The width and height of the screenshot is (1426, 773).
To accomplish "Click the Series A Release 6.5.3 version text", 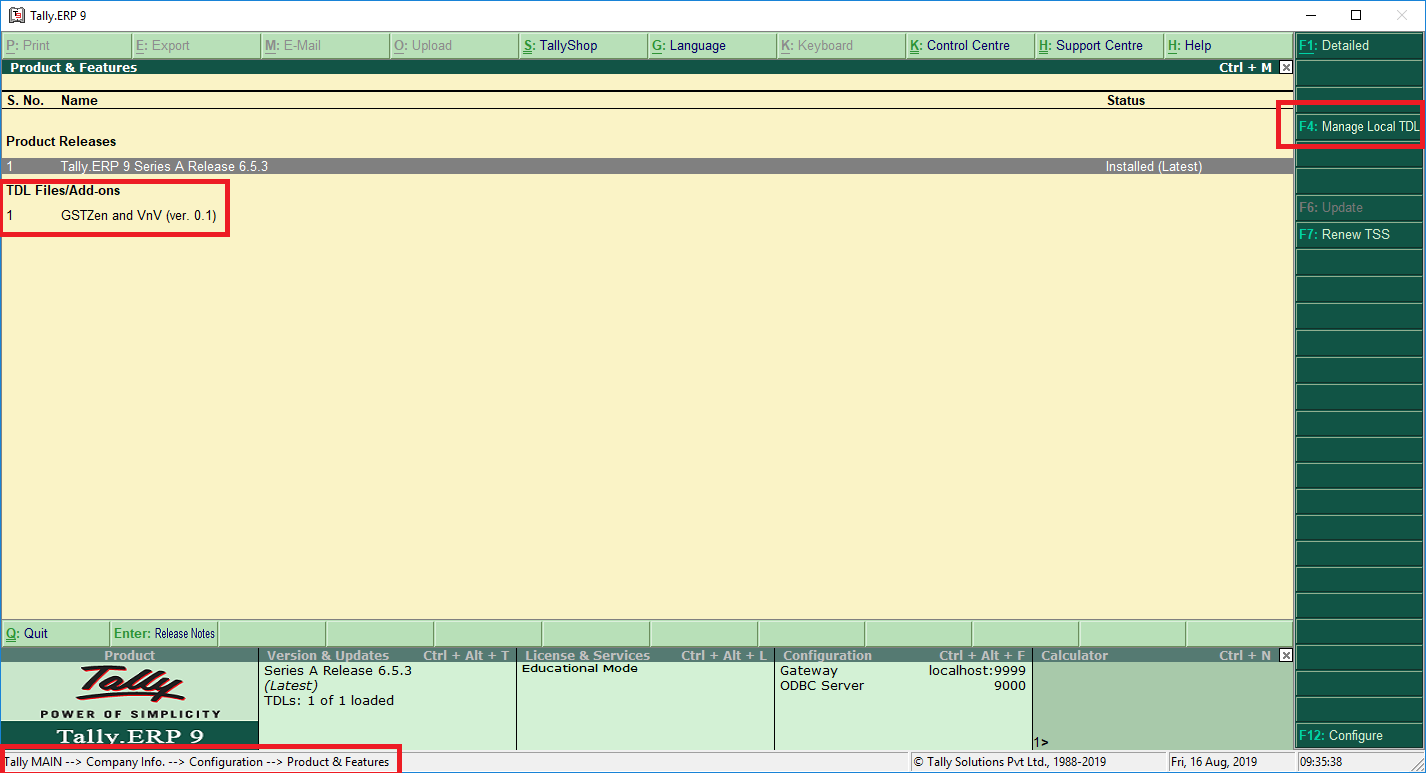I will (338, 670).
